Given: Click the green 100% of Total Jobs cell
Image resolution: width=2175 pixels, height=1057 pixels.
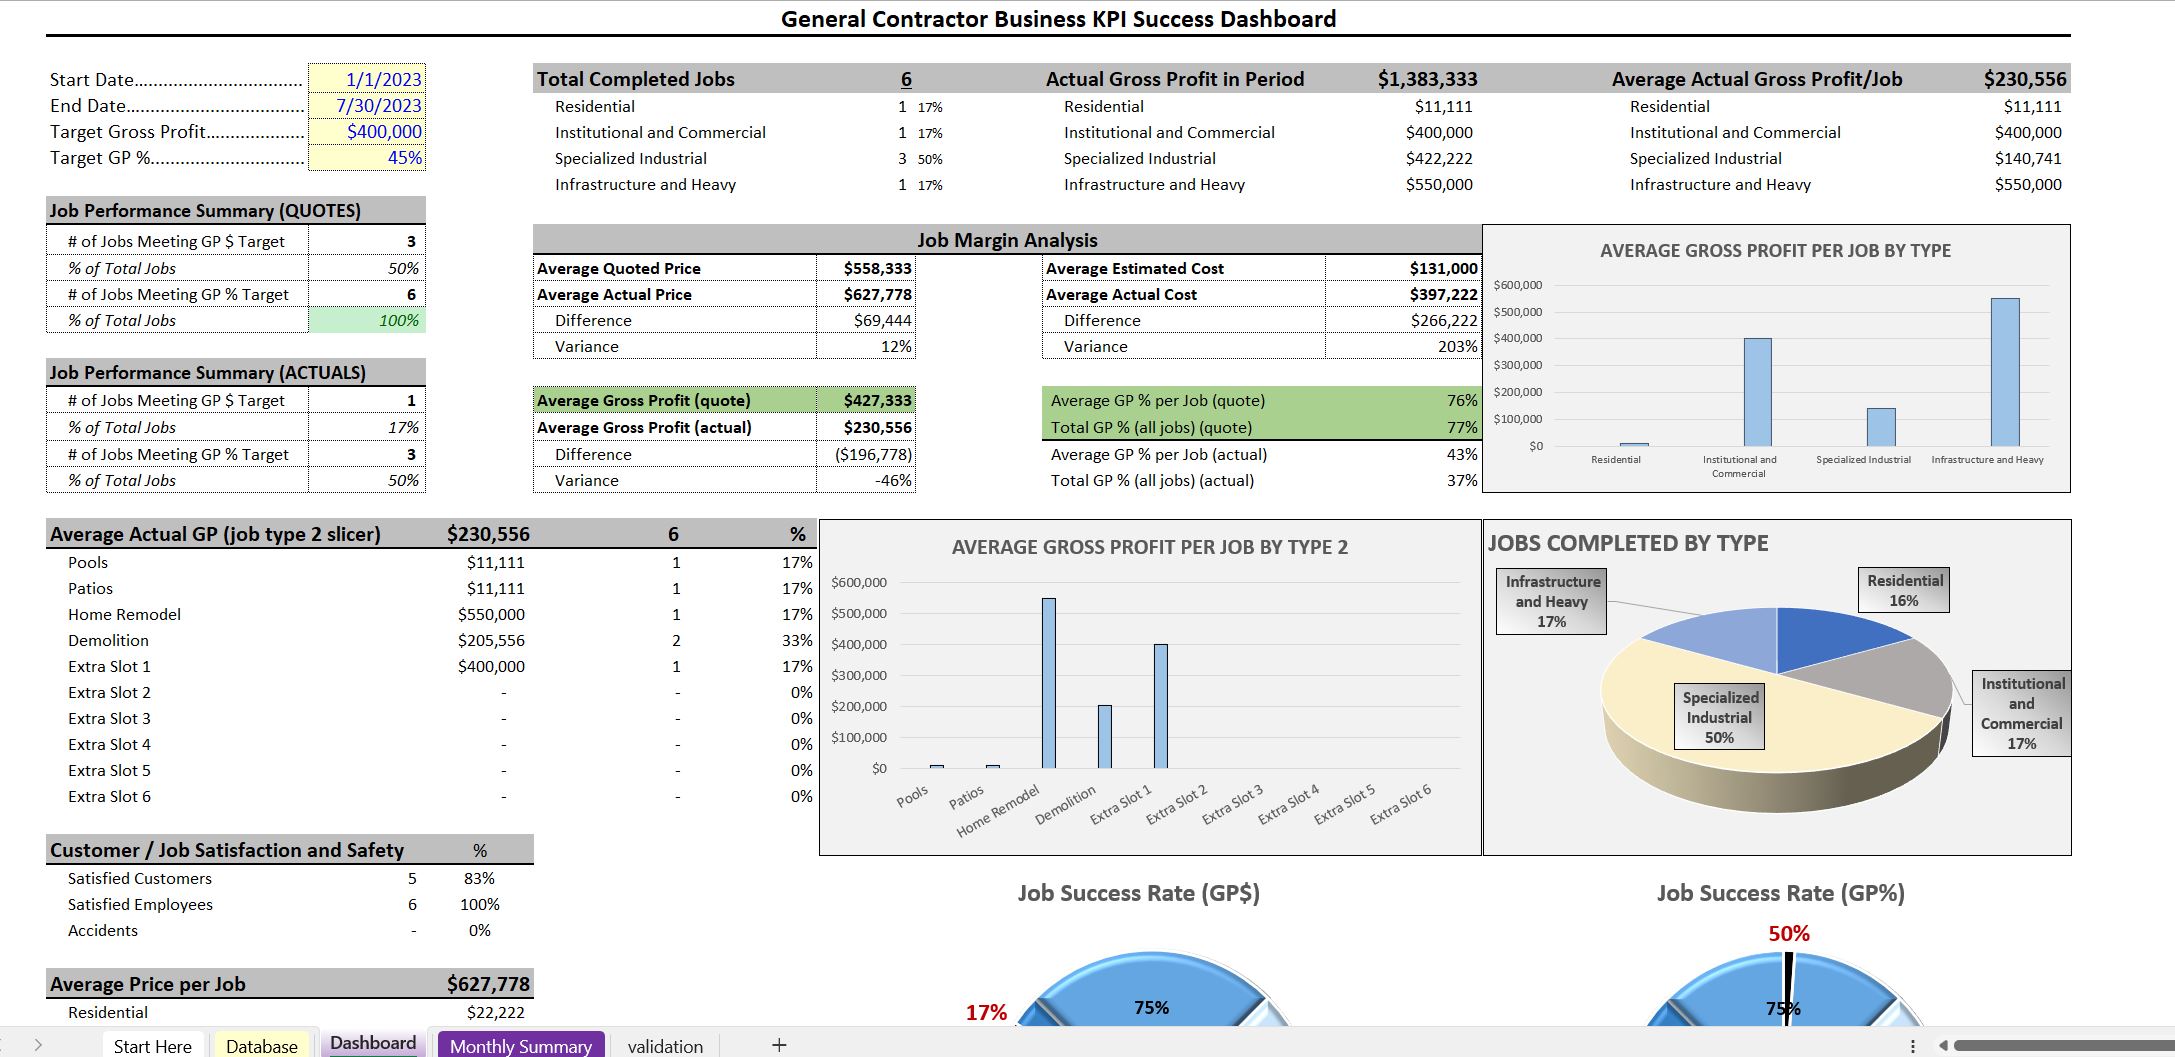Looking at the screenshot, I should coord(367,320).
